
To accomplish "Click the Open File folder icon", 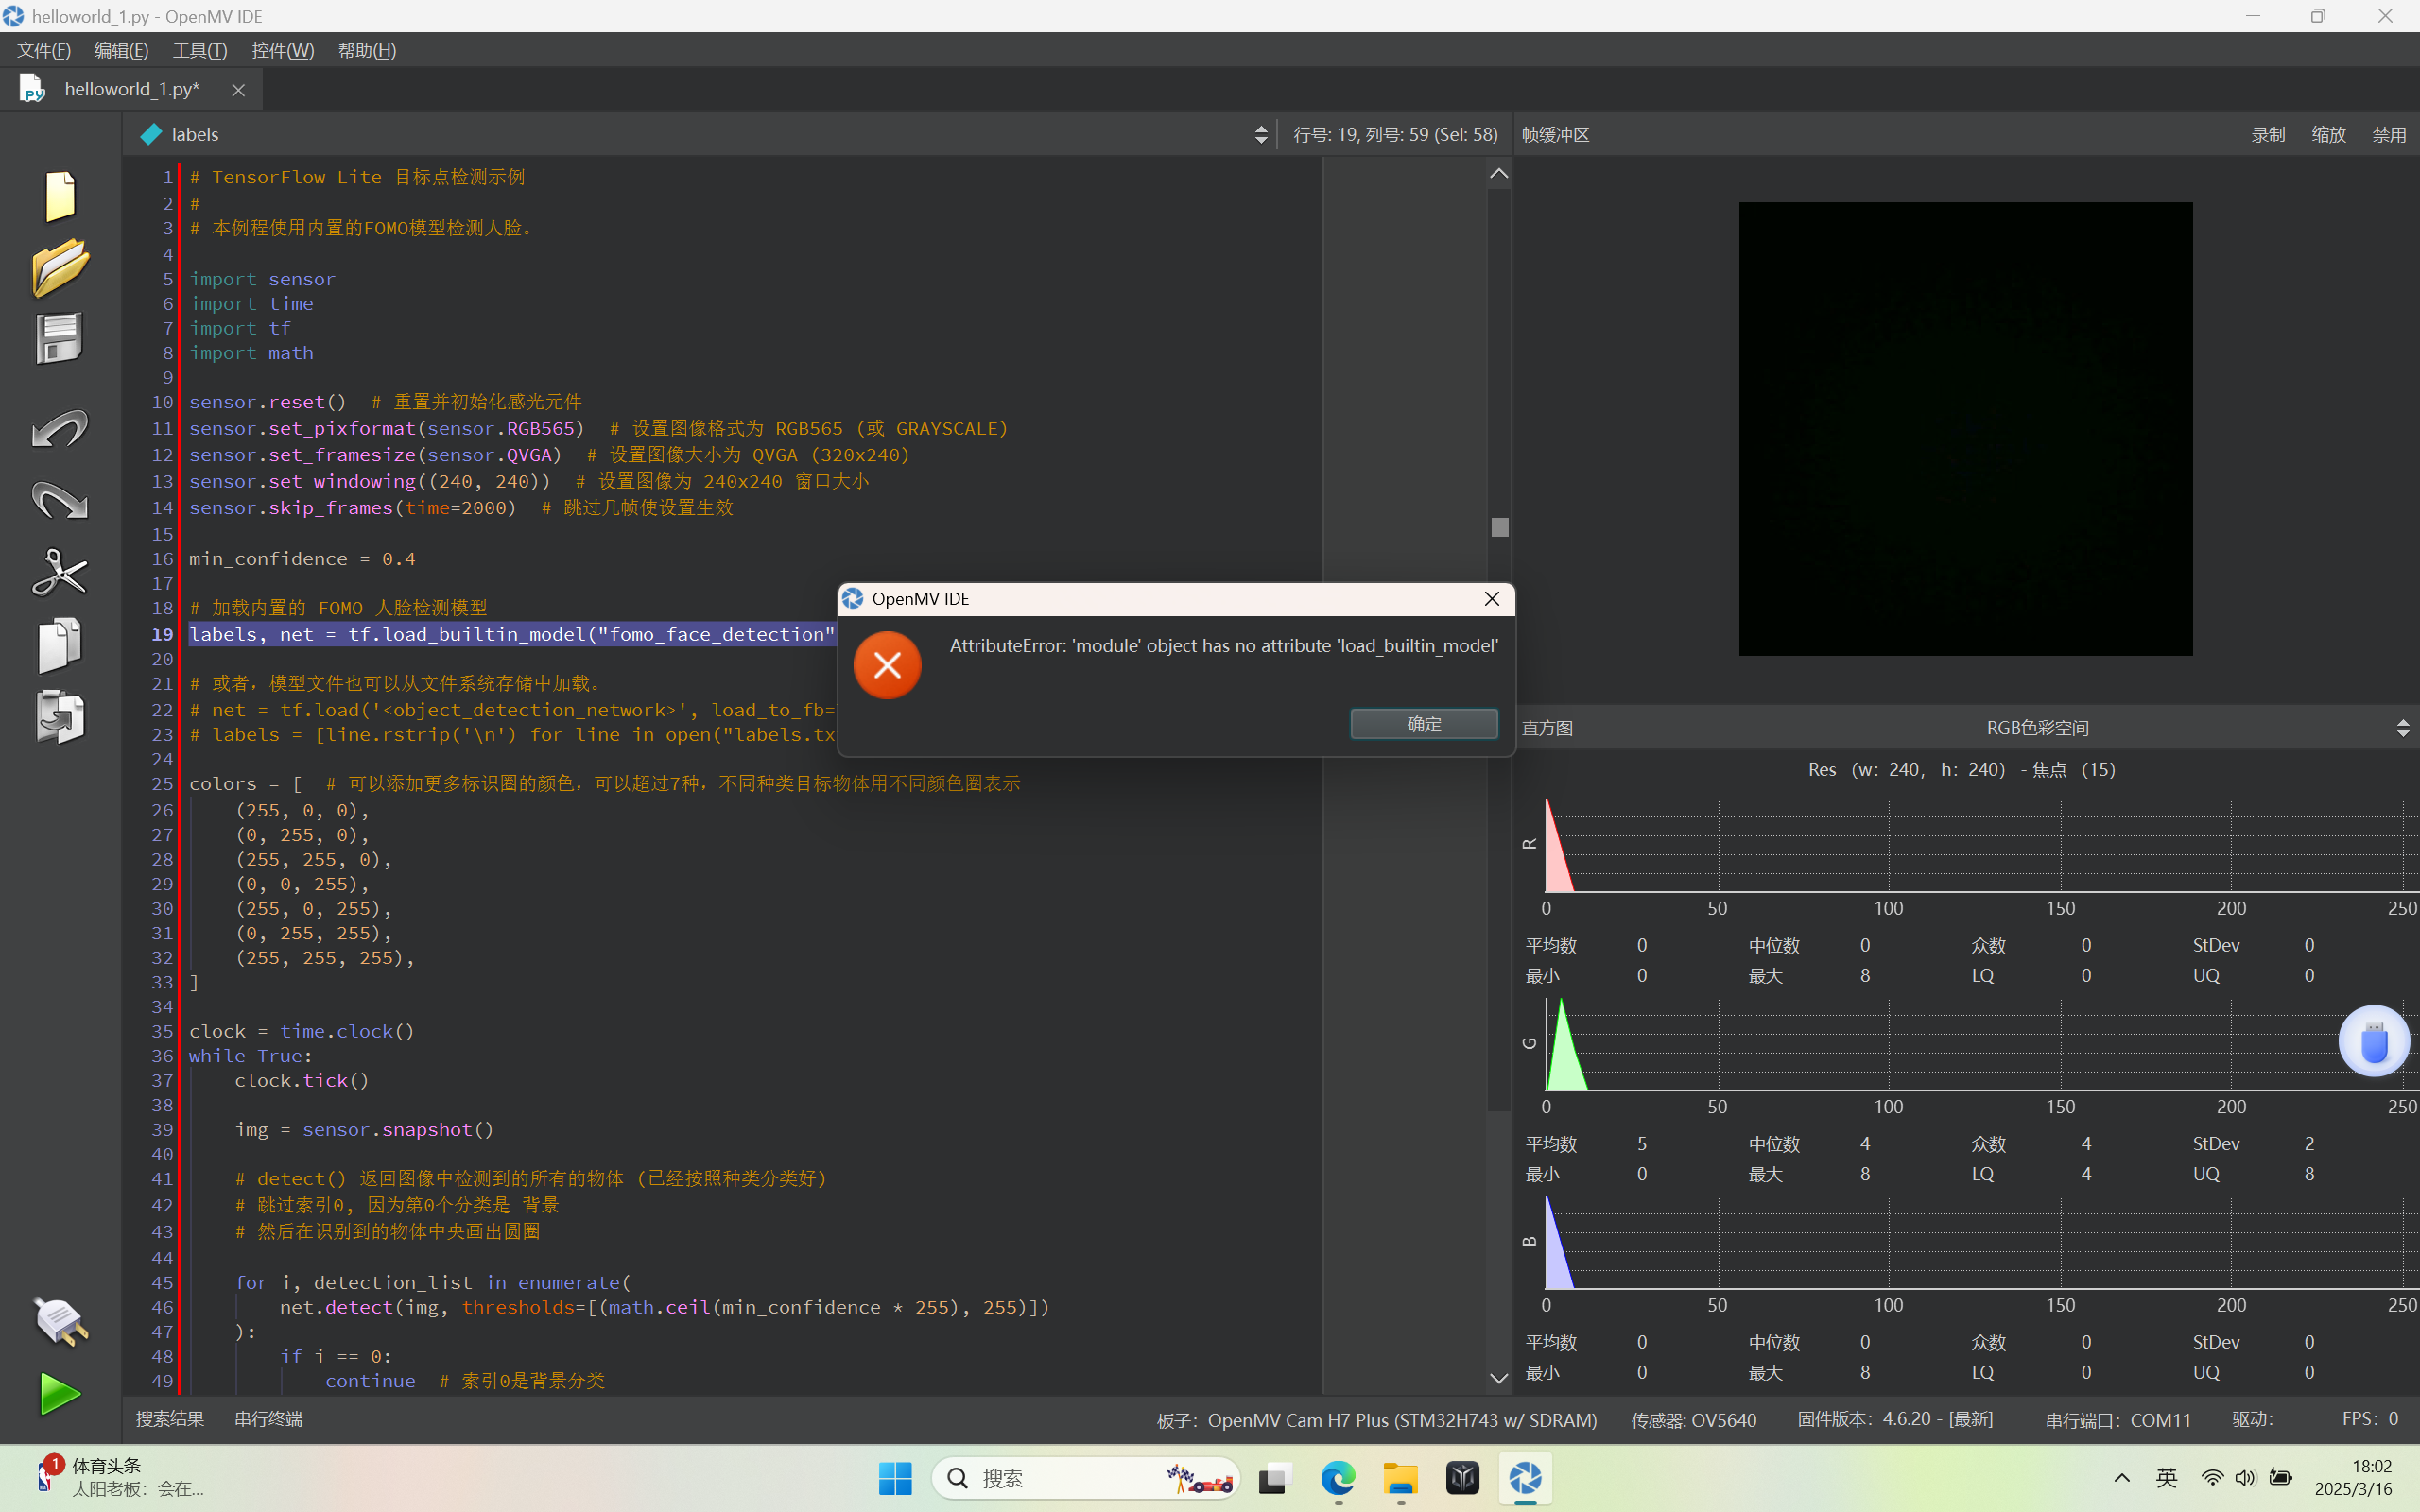I will pyautogui.click(x=60, y=267).
